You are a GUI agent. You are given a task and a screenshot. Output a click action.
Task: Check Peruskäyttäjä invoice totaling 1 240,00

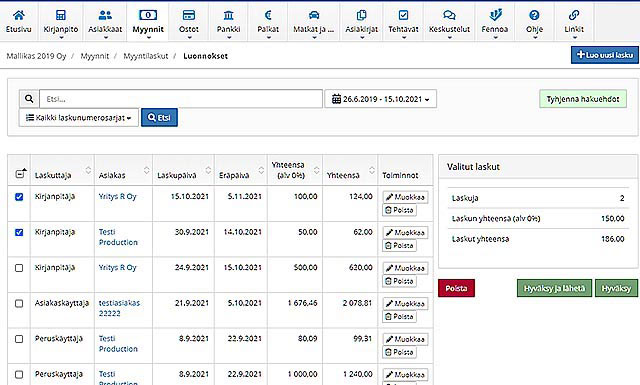(19, 374)
